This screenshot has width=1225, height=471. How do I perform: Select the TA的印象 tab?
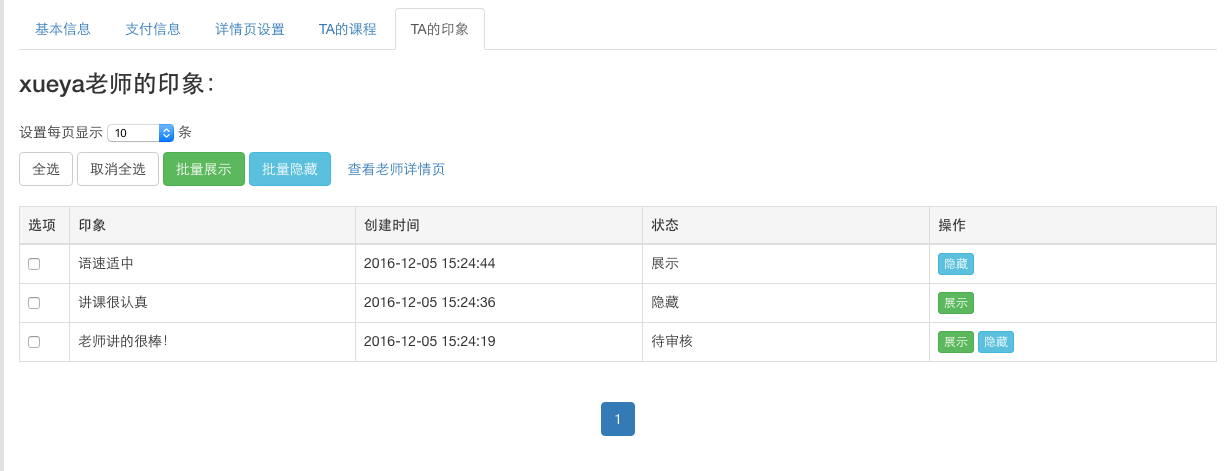pos(440,29)
